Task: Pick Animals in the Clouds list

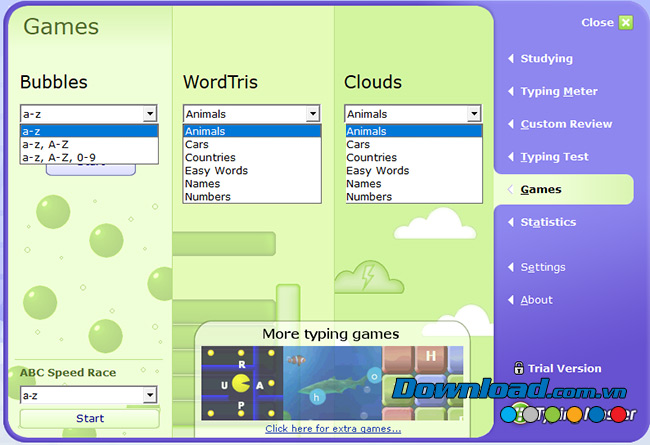Action: 414,131
